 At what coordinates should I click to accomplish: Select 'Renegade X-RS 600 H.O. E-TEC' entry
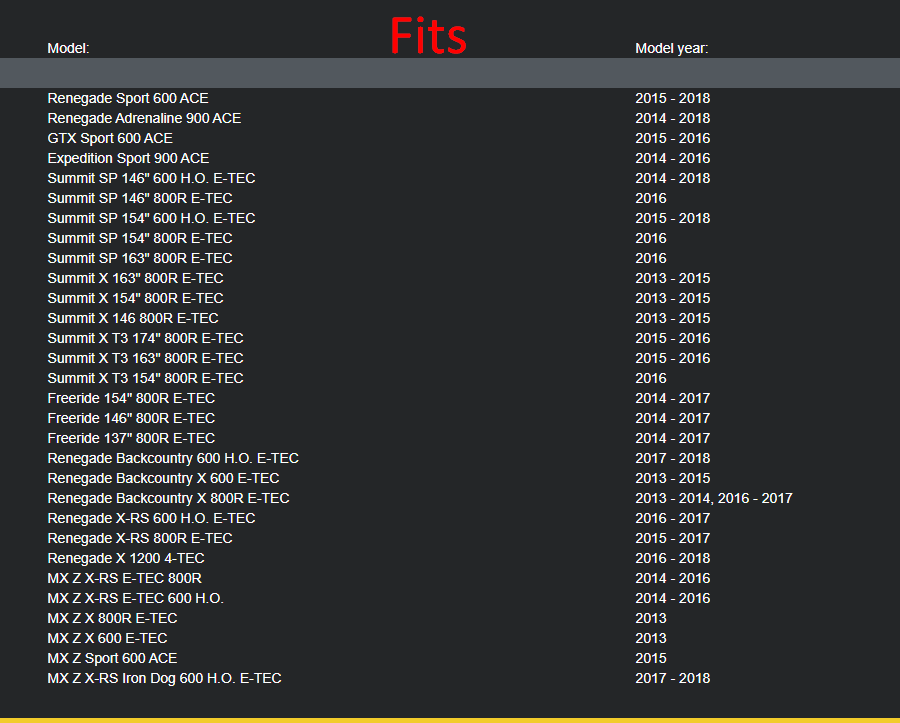coord(152,519)
